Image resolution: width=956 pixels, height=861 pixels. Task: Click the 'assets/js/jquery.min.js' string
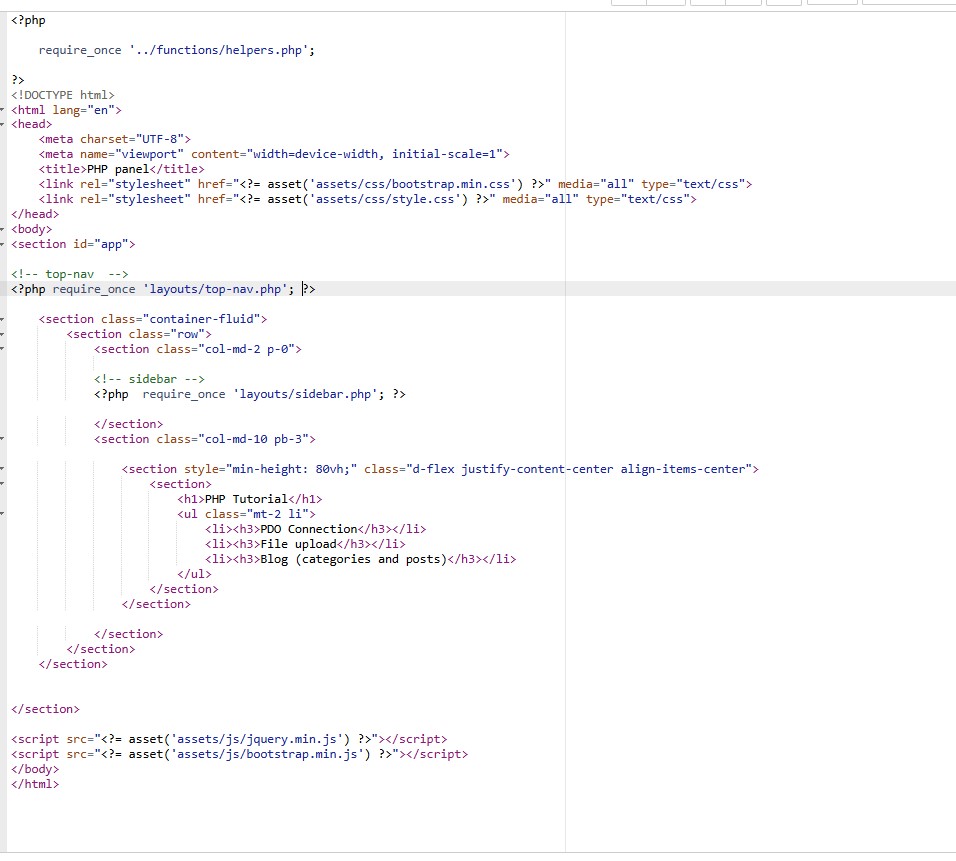coord(257,740)
